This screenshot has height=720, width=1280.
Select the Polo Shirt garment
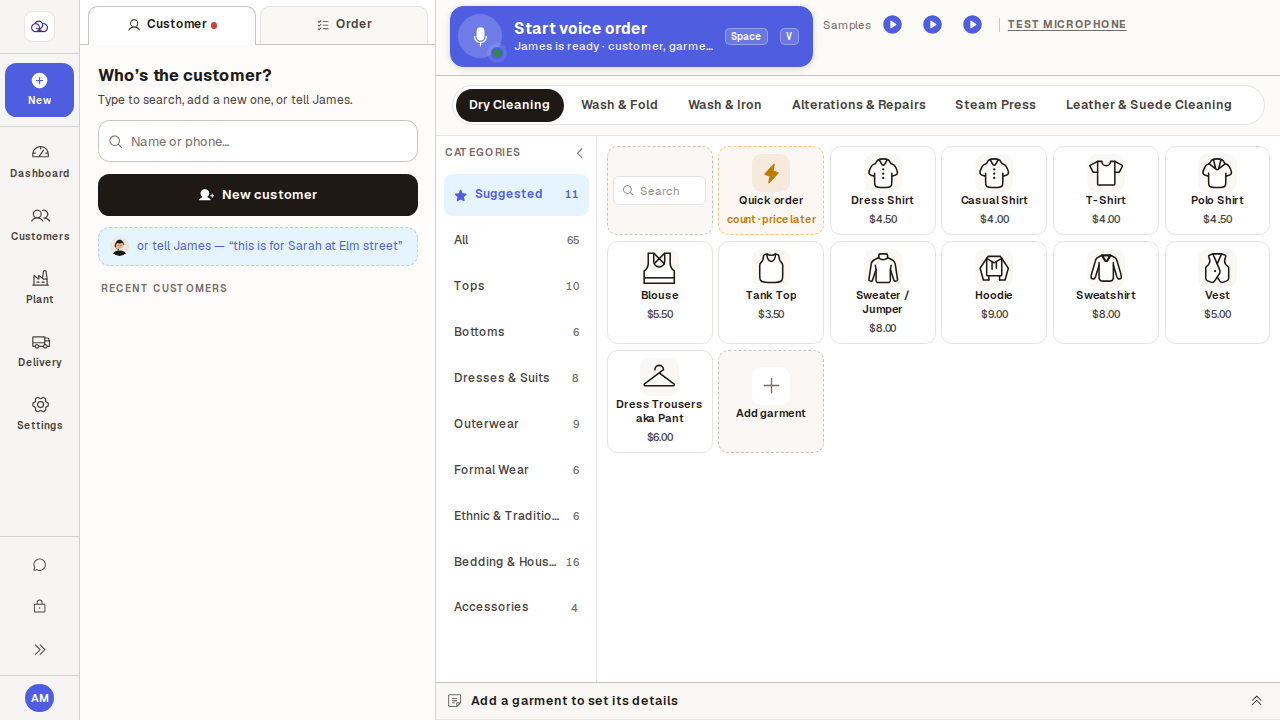tap(1217, 190)
